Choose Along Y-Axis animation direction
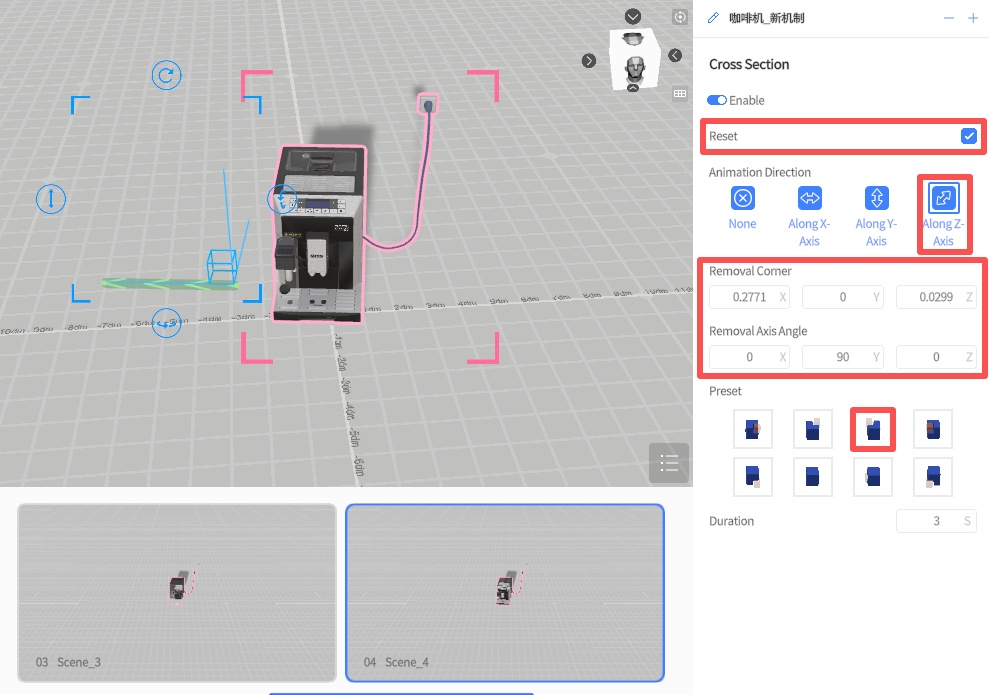 pos(876,198)
